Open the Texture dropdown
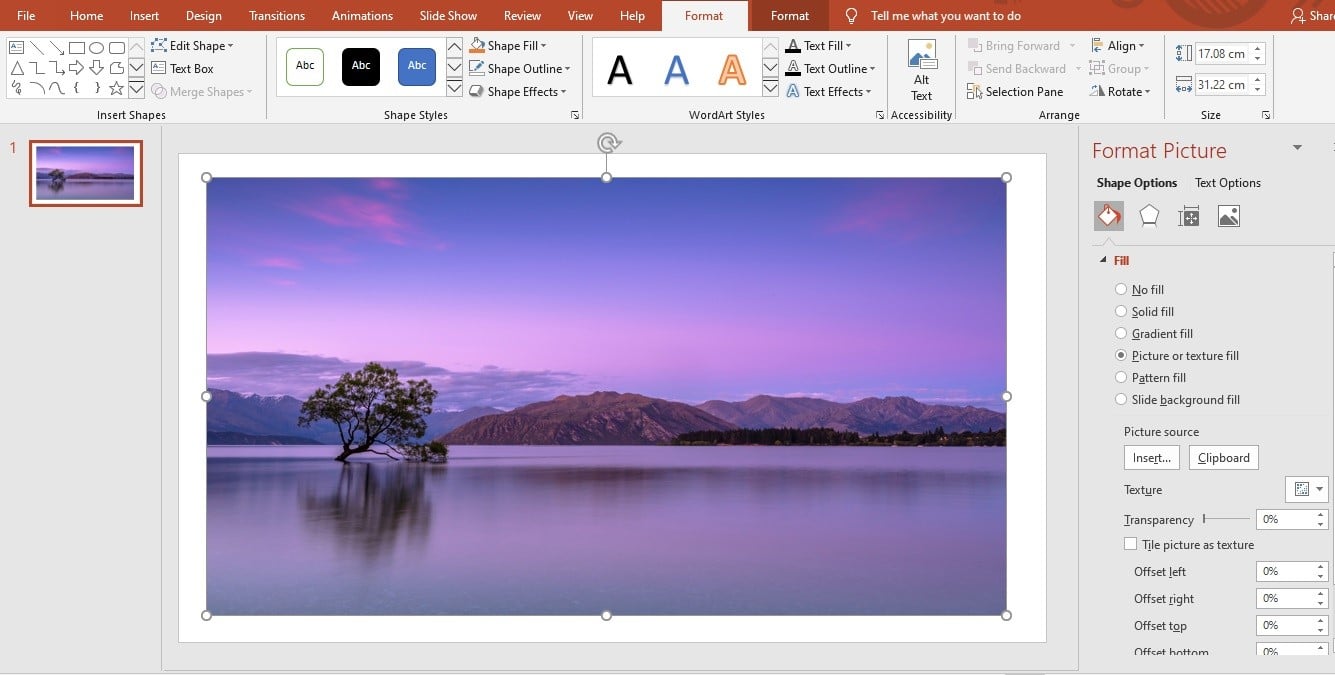This screenshot has width=1335, height=675. coord(1306,489)
